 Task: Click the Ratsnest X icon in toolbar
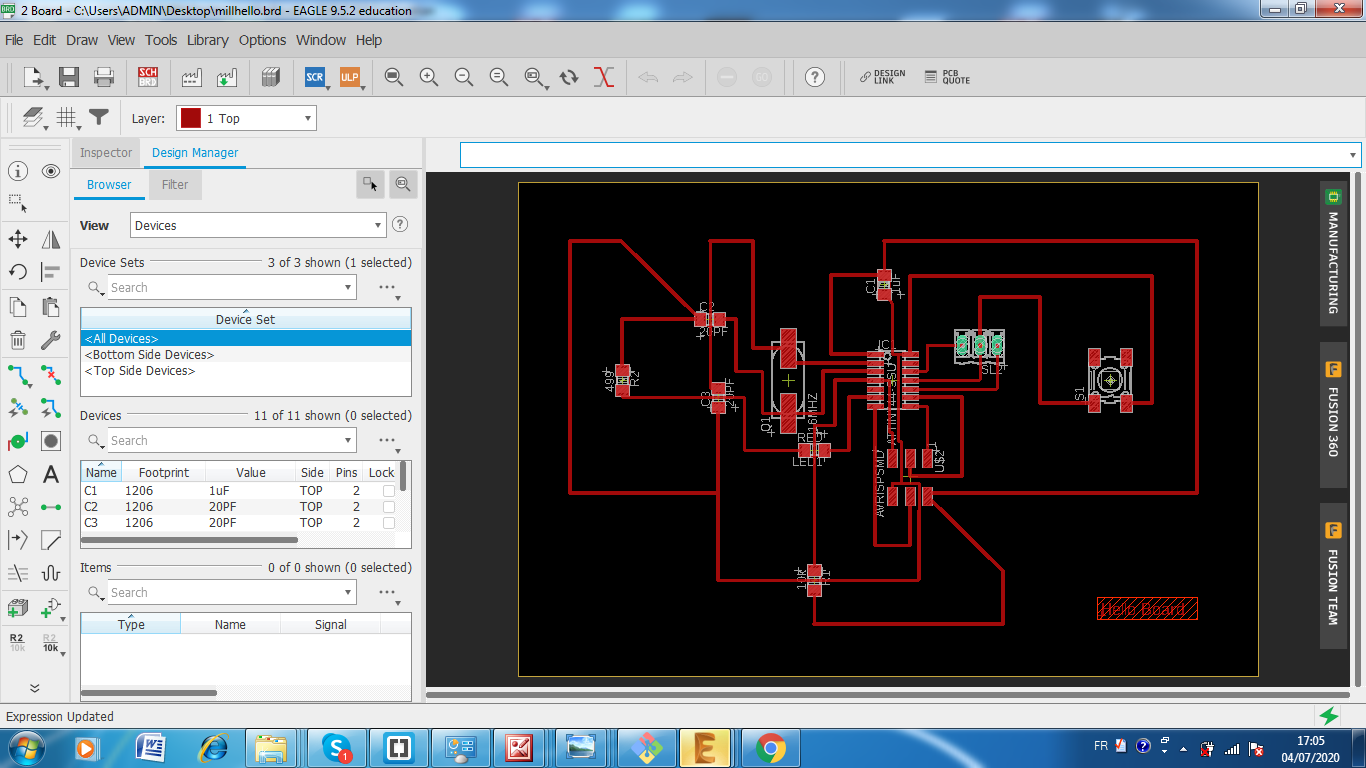pos(603,77)
